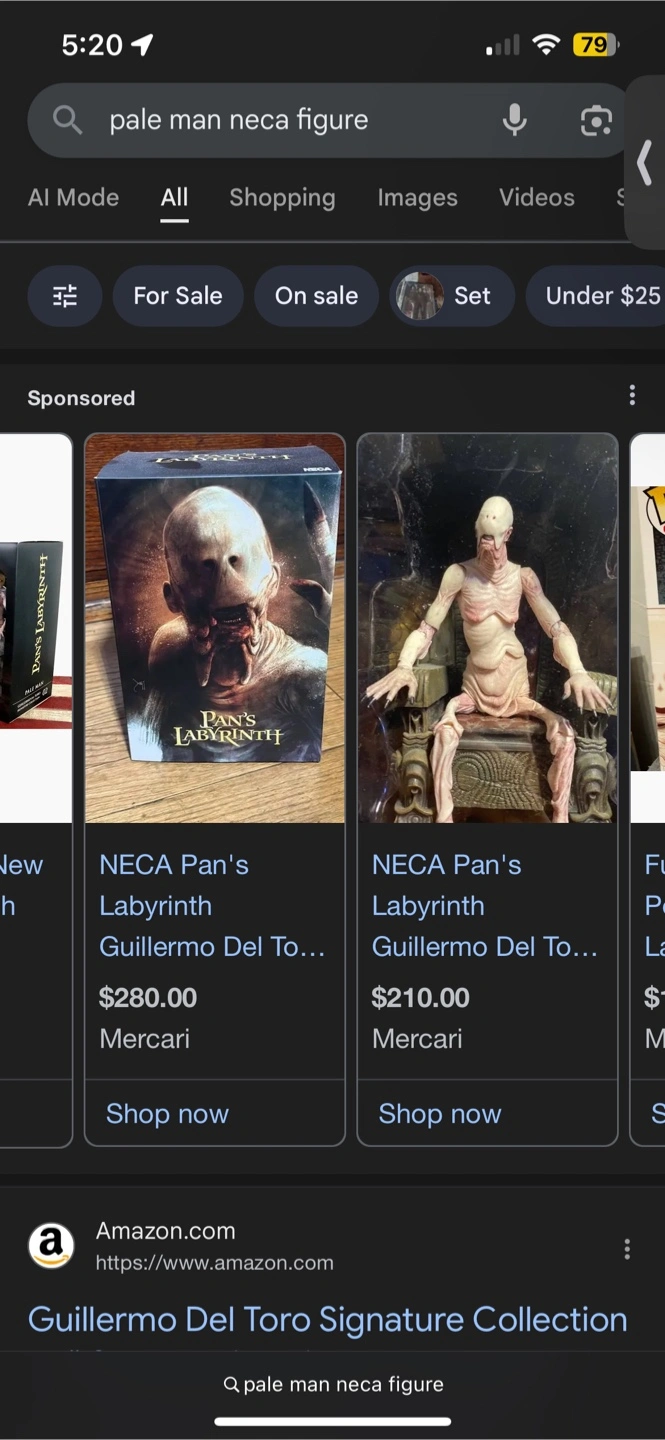Open the AI Mode tab

click(x=73, y=198)
